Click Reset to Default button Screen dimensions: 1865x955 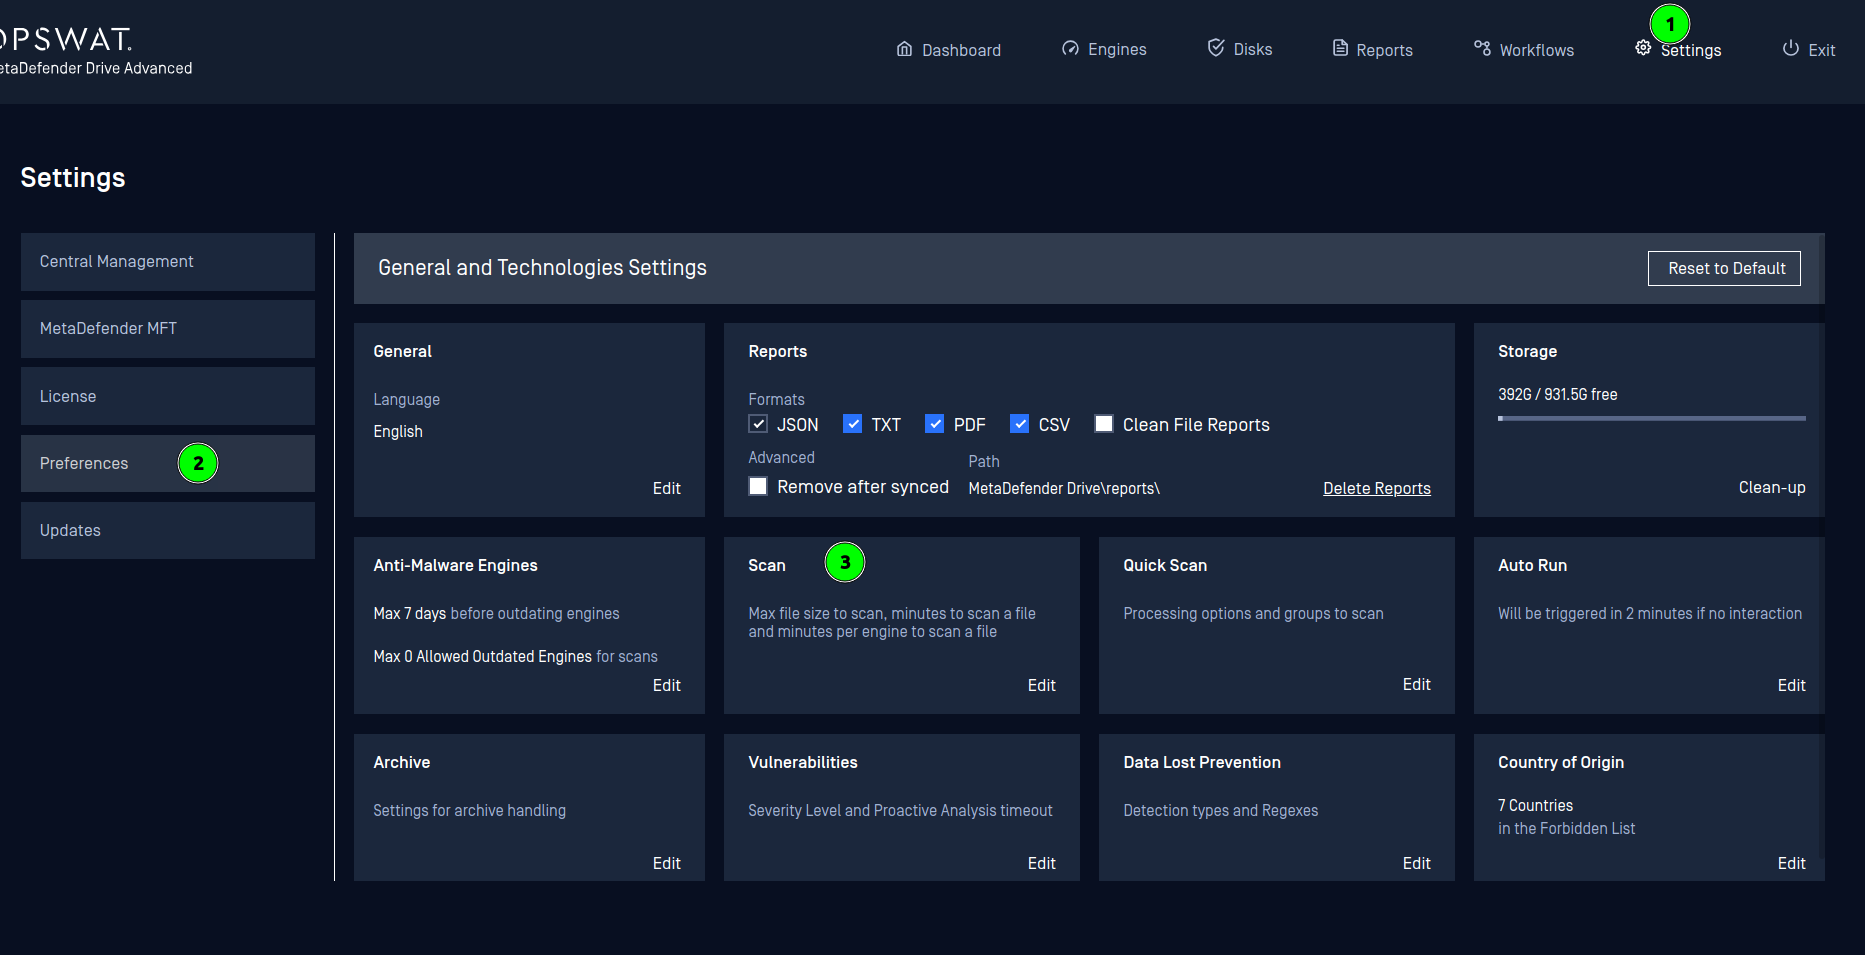pos(1724,268)
